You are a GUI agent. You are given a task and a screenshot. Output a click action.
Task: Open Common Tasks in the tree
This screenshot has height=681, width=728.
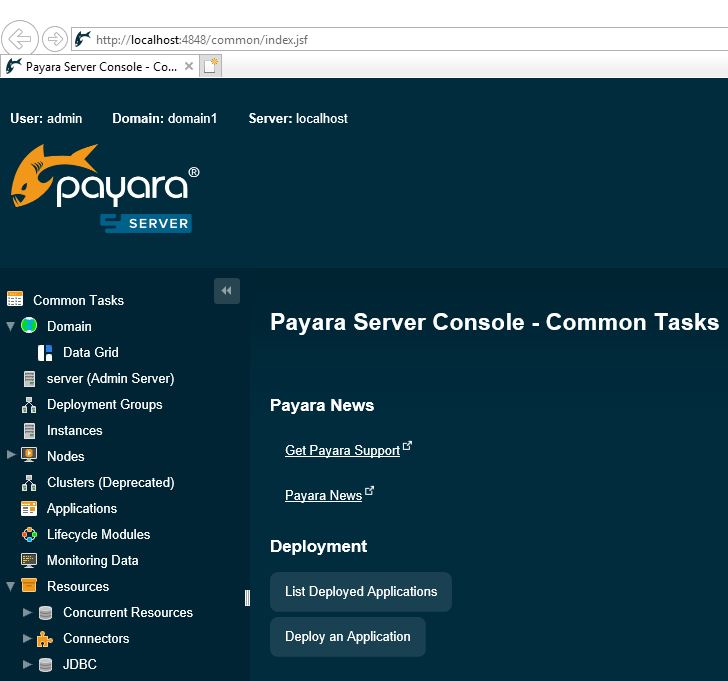pyautogui.click(x=78, y=300)
